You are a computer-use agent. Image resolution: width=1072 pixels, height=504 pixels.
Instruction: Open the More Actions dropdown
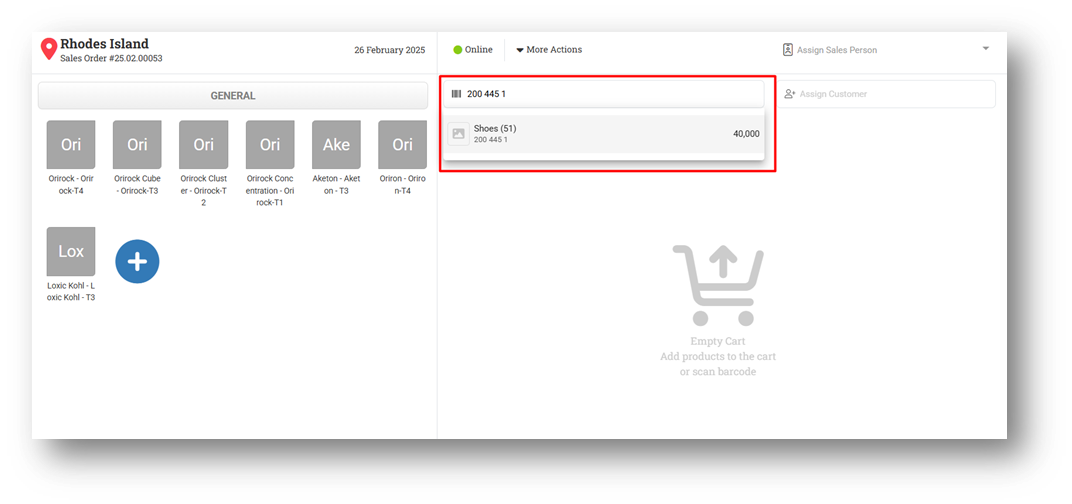549,50
